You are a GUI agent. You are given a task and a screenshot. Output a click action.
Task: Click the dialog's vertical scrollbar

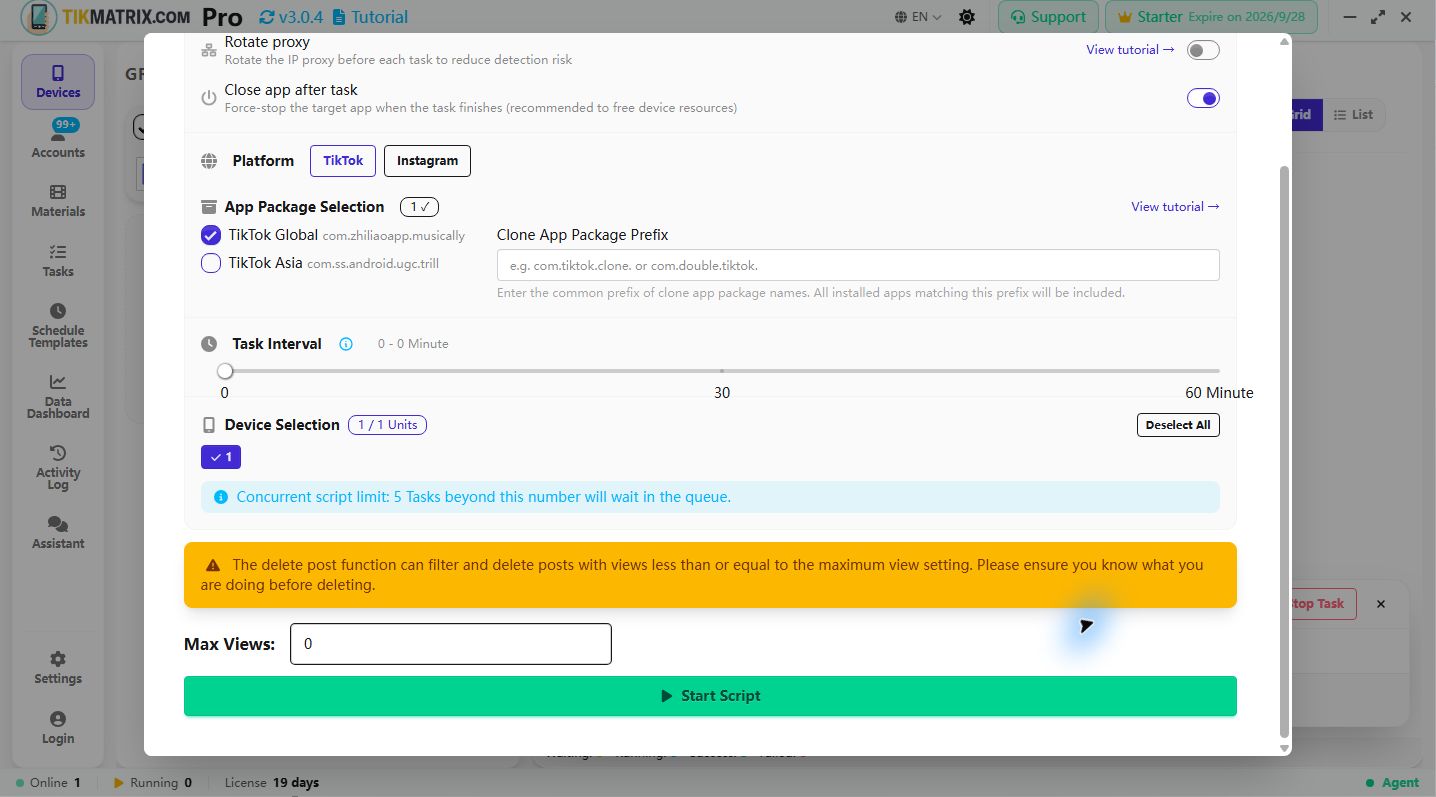coord(1285,450)
